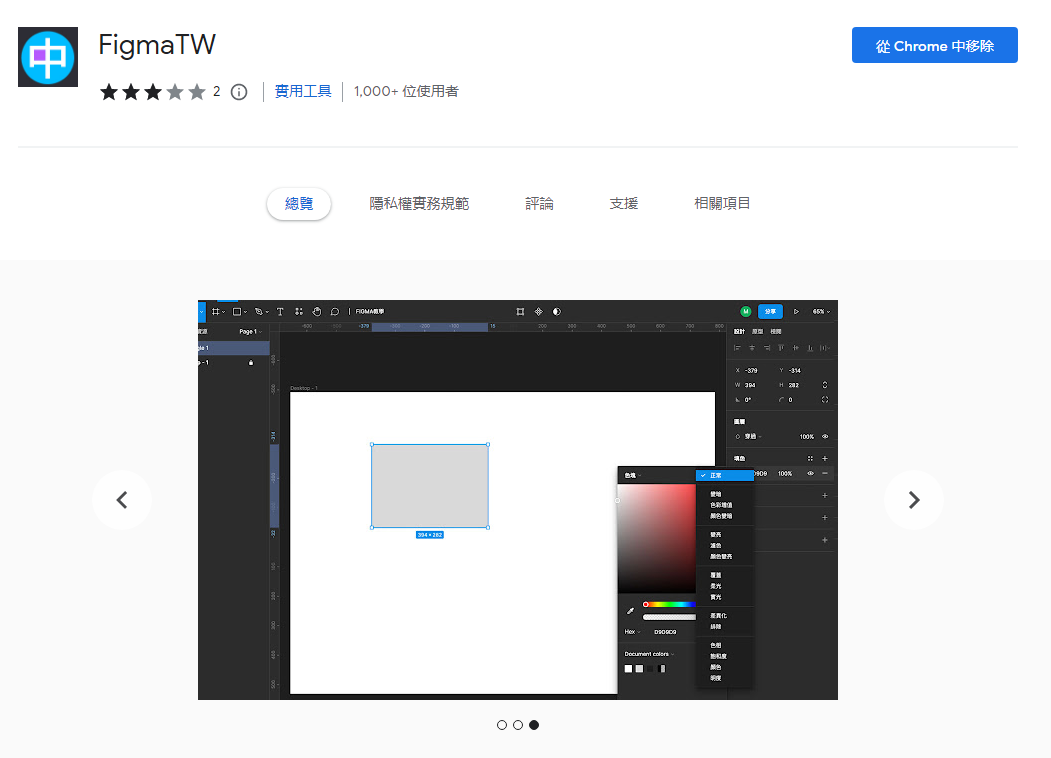
Task: Click the FigmaTW extension logo icon
Action: [48, 57]
